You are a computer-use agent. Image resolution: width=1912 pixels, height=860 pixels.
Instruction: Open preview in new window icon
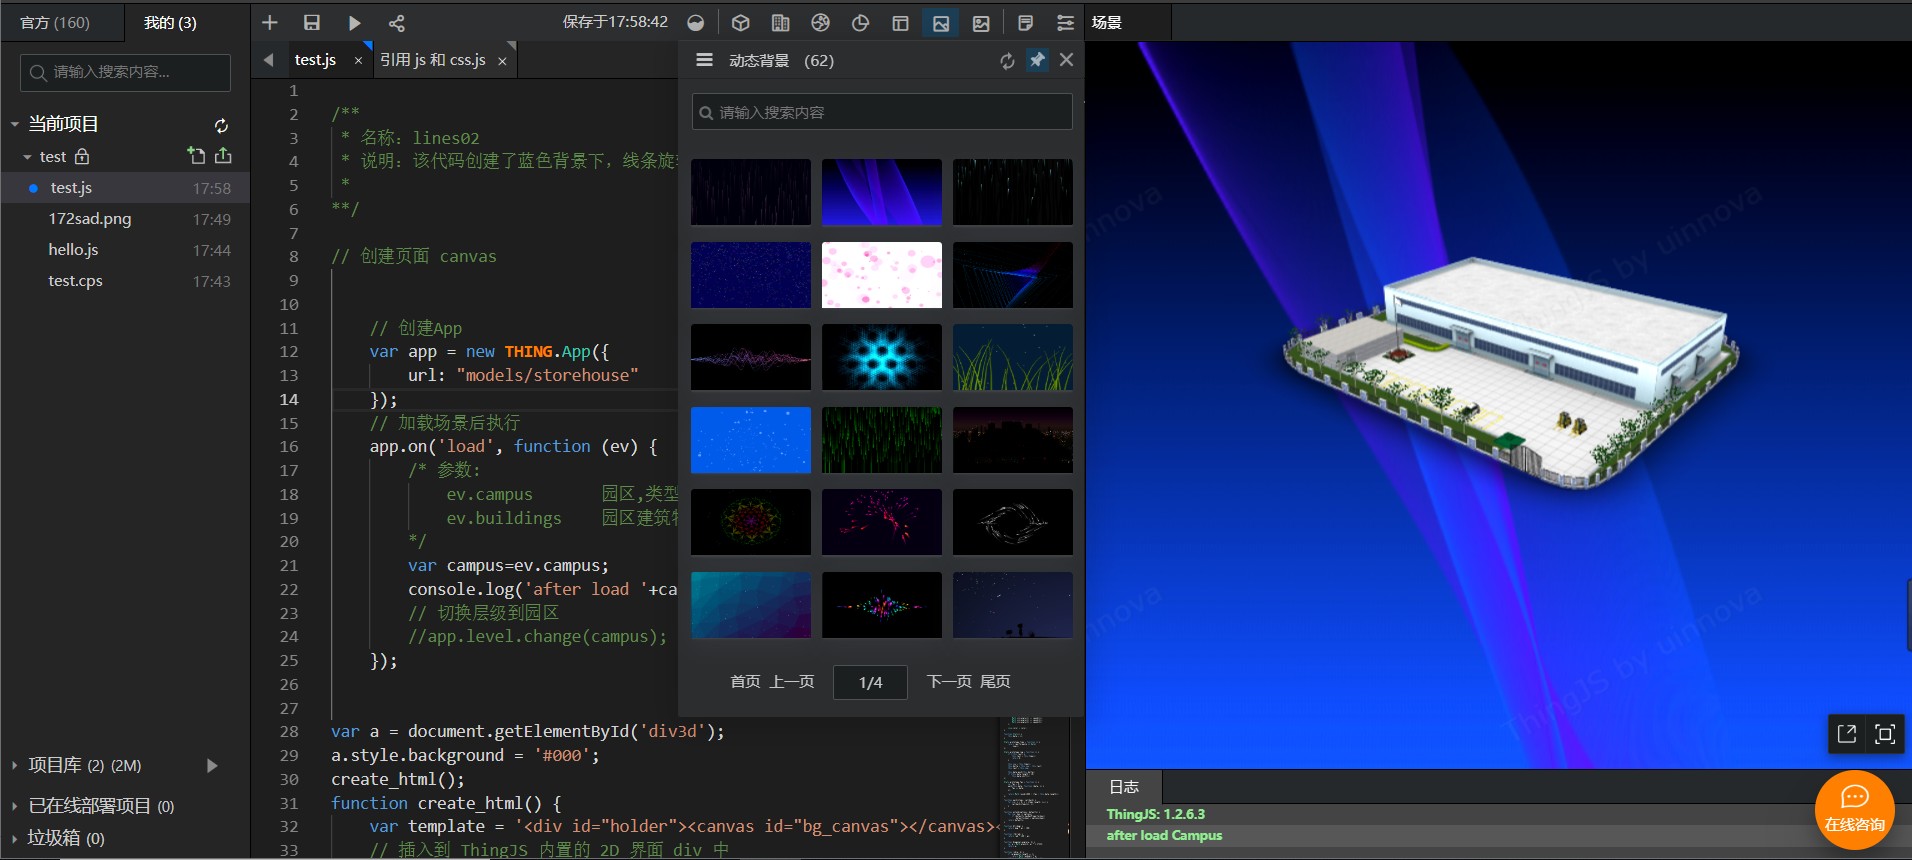point(1847,734)
